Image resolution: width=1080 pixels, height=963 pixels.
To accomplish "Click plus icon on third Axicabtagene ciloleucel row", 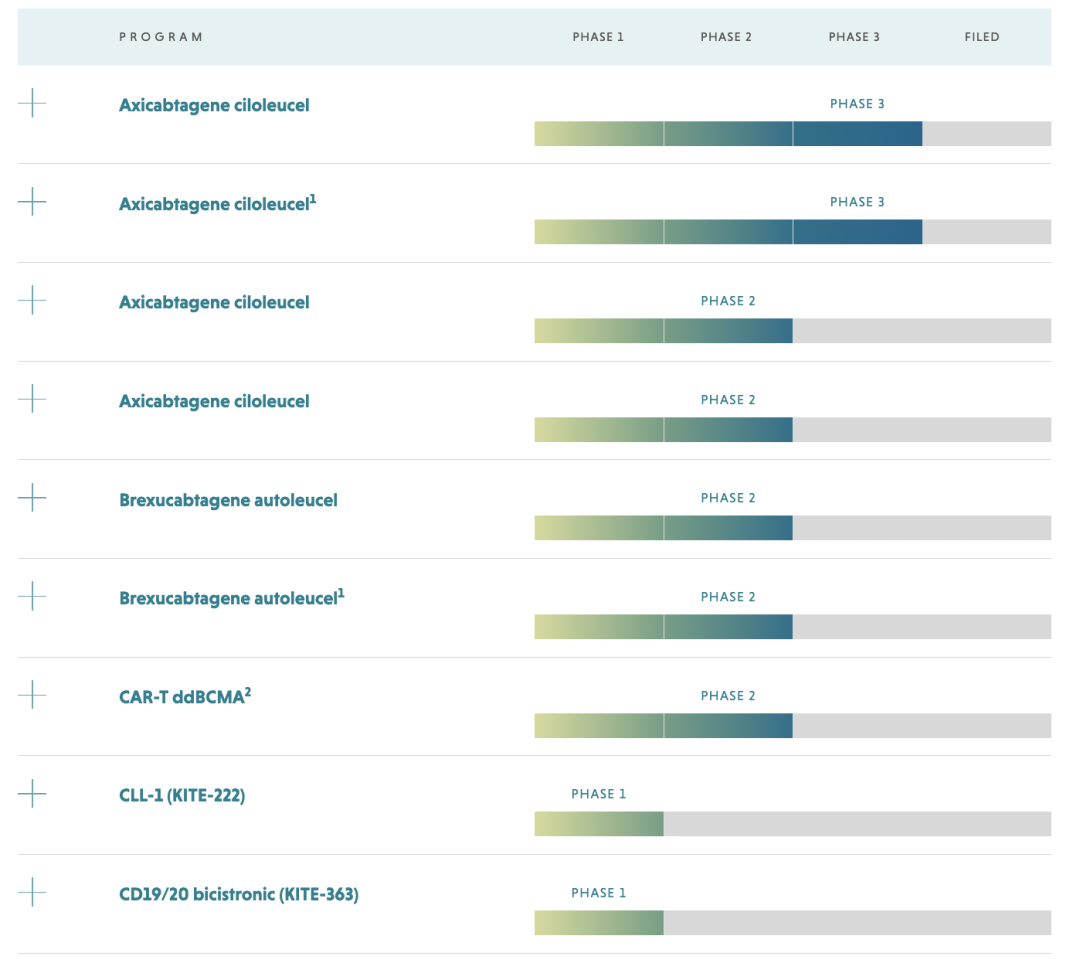I will tap(32, 300).
